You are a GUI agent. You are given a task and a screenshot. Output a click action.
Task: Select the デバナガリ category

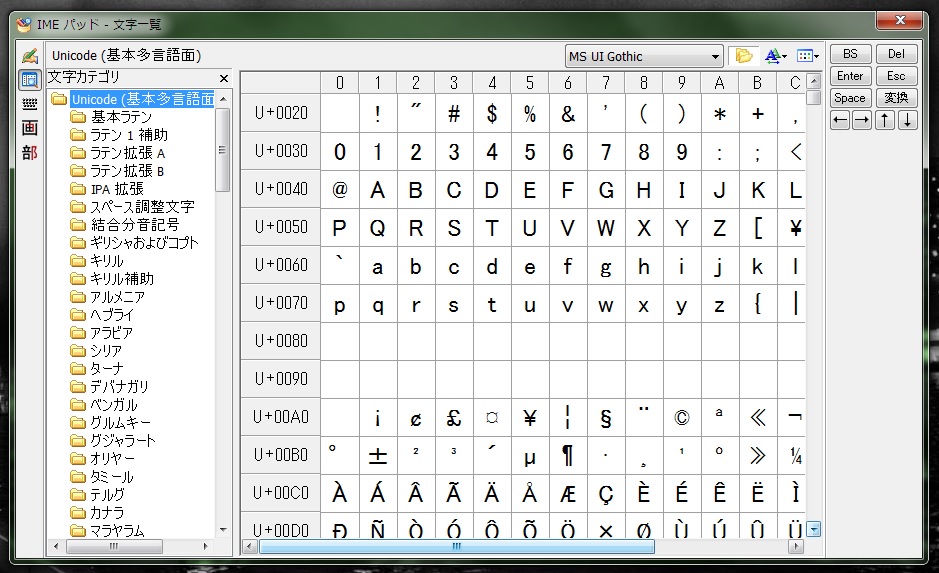[119, 386]
